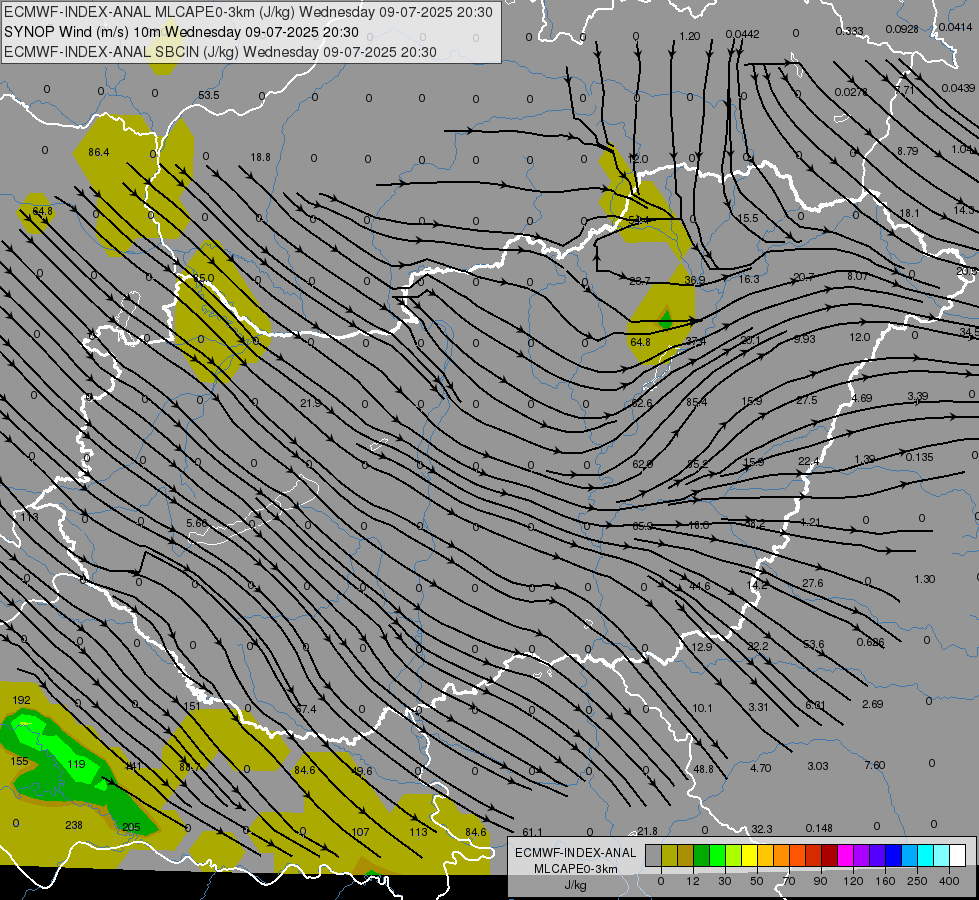Click the map value 5.66
The height and width of the screenshot is (900, 979).
coord(197,523)
